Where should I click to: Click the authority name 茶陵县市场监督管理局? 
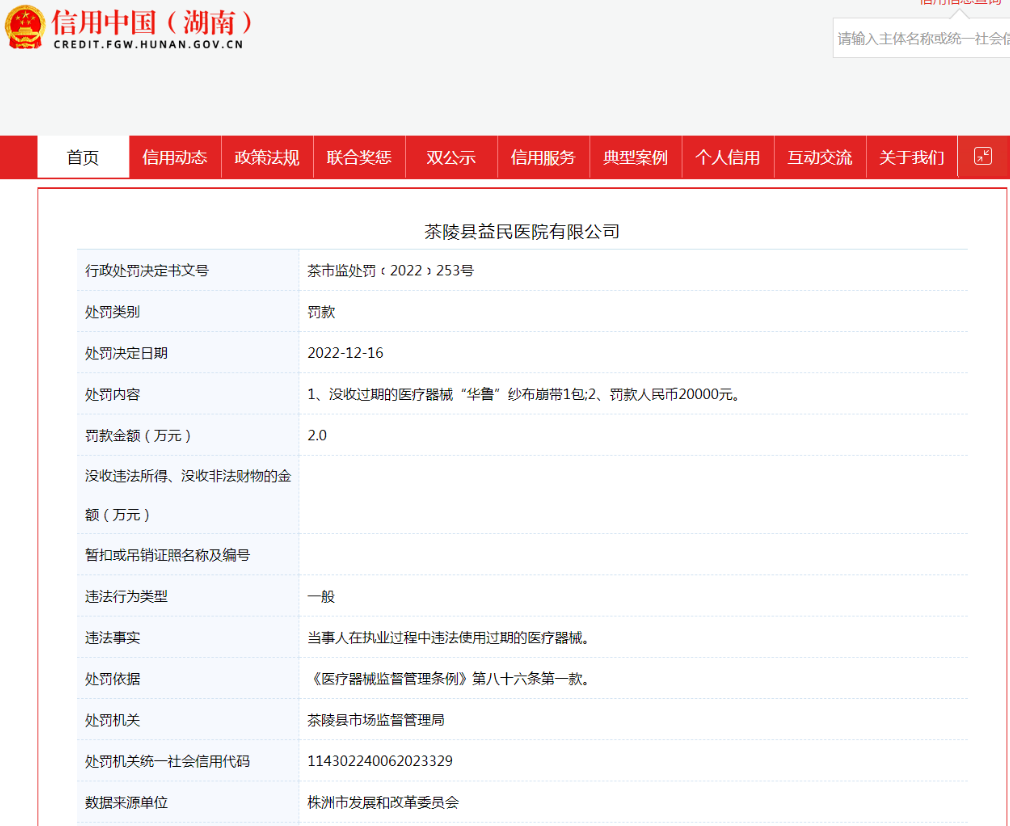[376, 720]
